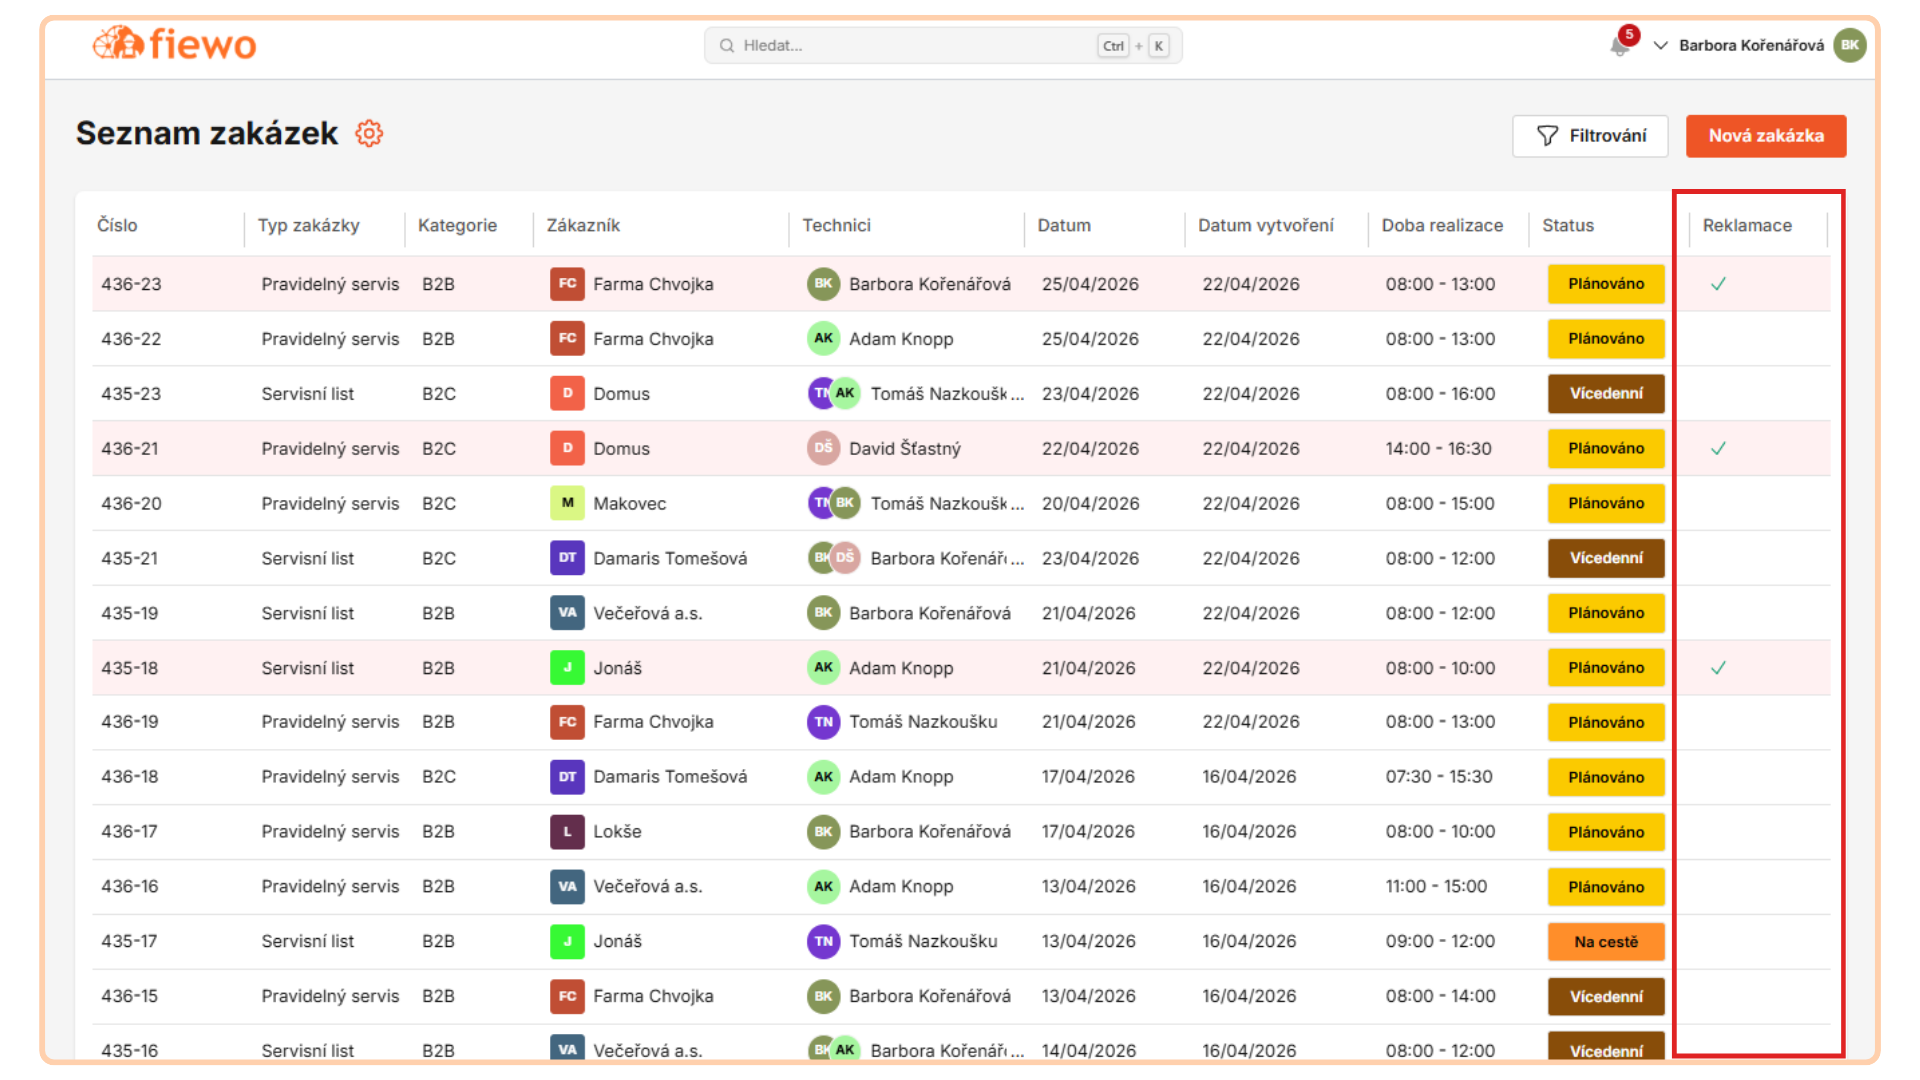1920x1080 pixels.
Task: Open Plánováno status dropdown for order 436-22
Action: point(1605,339)
